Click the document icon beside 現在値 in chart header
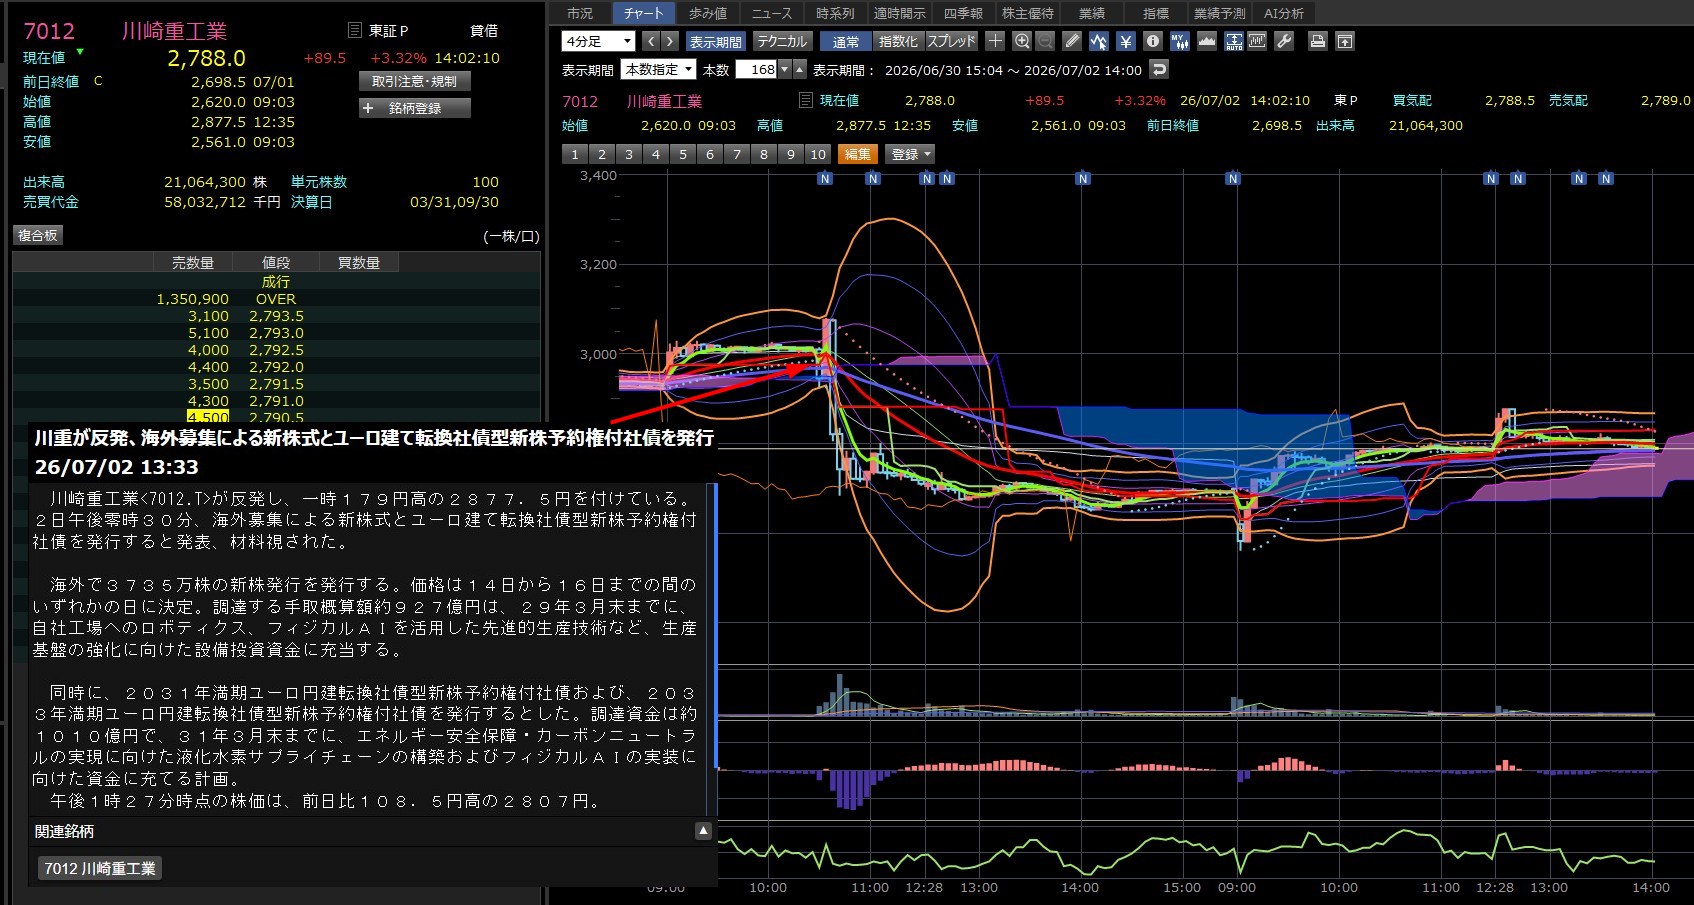The width and height of the screenshot is (1694, 905). click(805, 100)
